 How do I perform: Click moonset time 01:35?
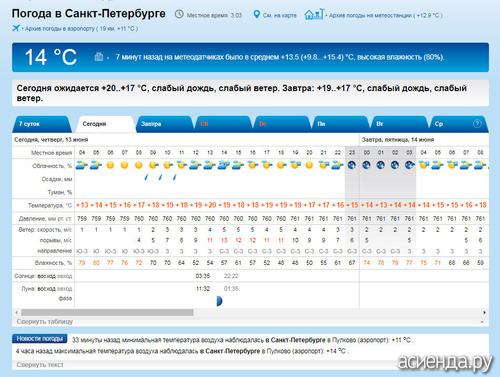231,289
